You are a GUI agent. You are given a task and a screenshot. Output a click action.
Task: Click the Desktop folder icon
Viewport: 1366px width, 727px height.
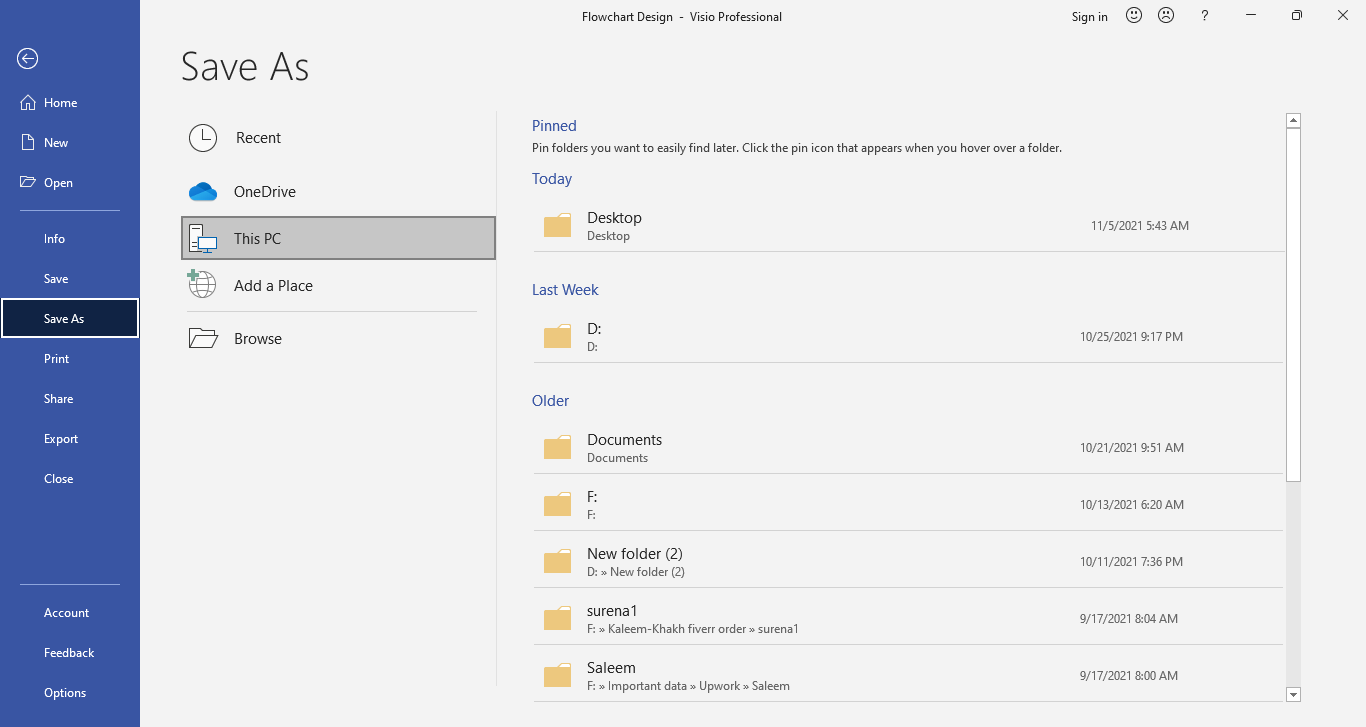[557, 225]
